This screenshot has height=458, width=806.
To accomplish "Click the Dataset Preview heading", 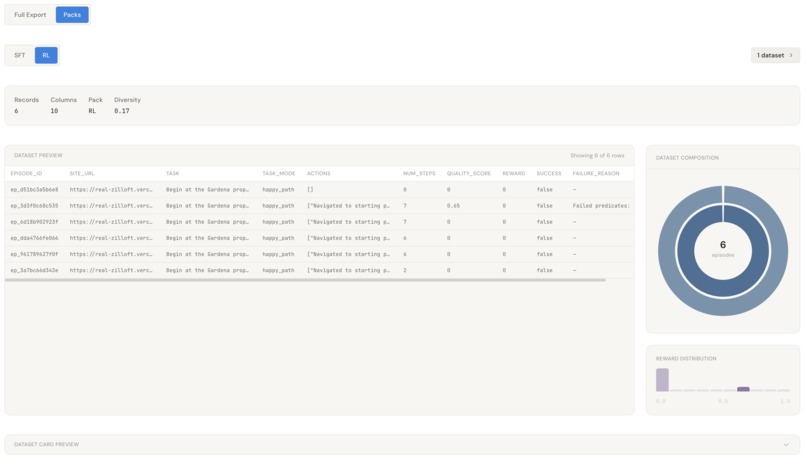I will tap(38, 155).
